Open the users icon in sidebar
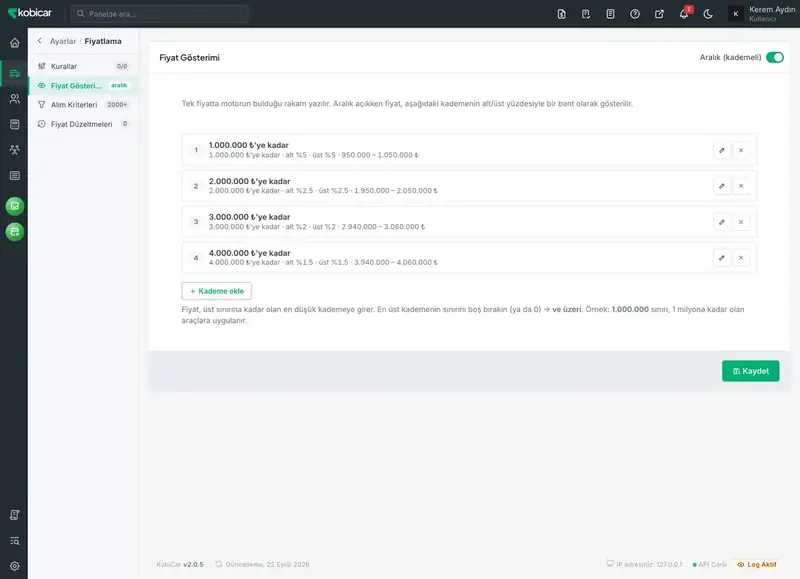 pos(15,99)
